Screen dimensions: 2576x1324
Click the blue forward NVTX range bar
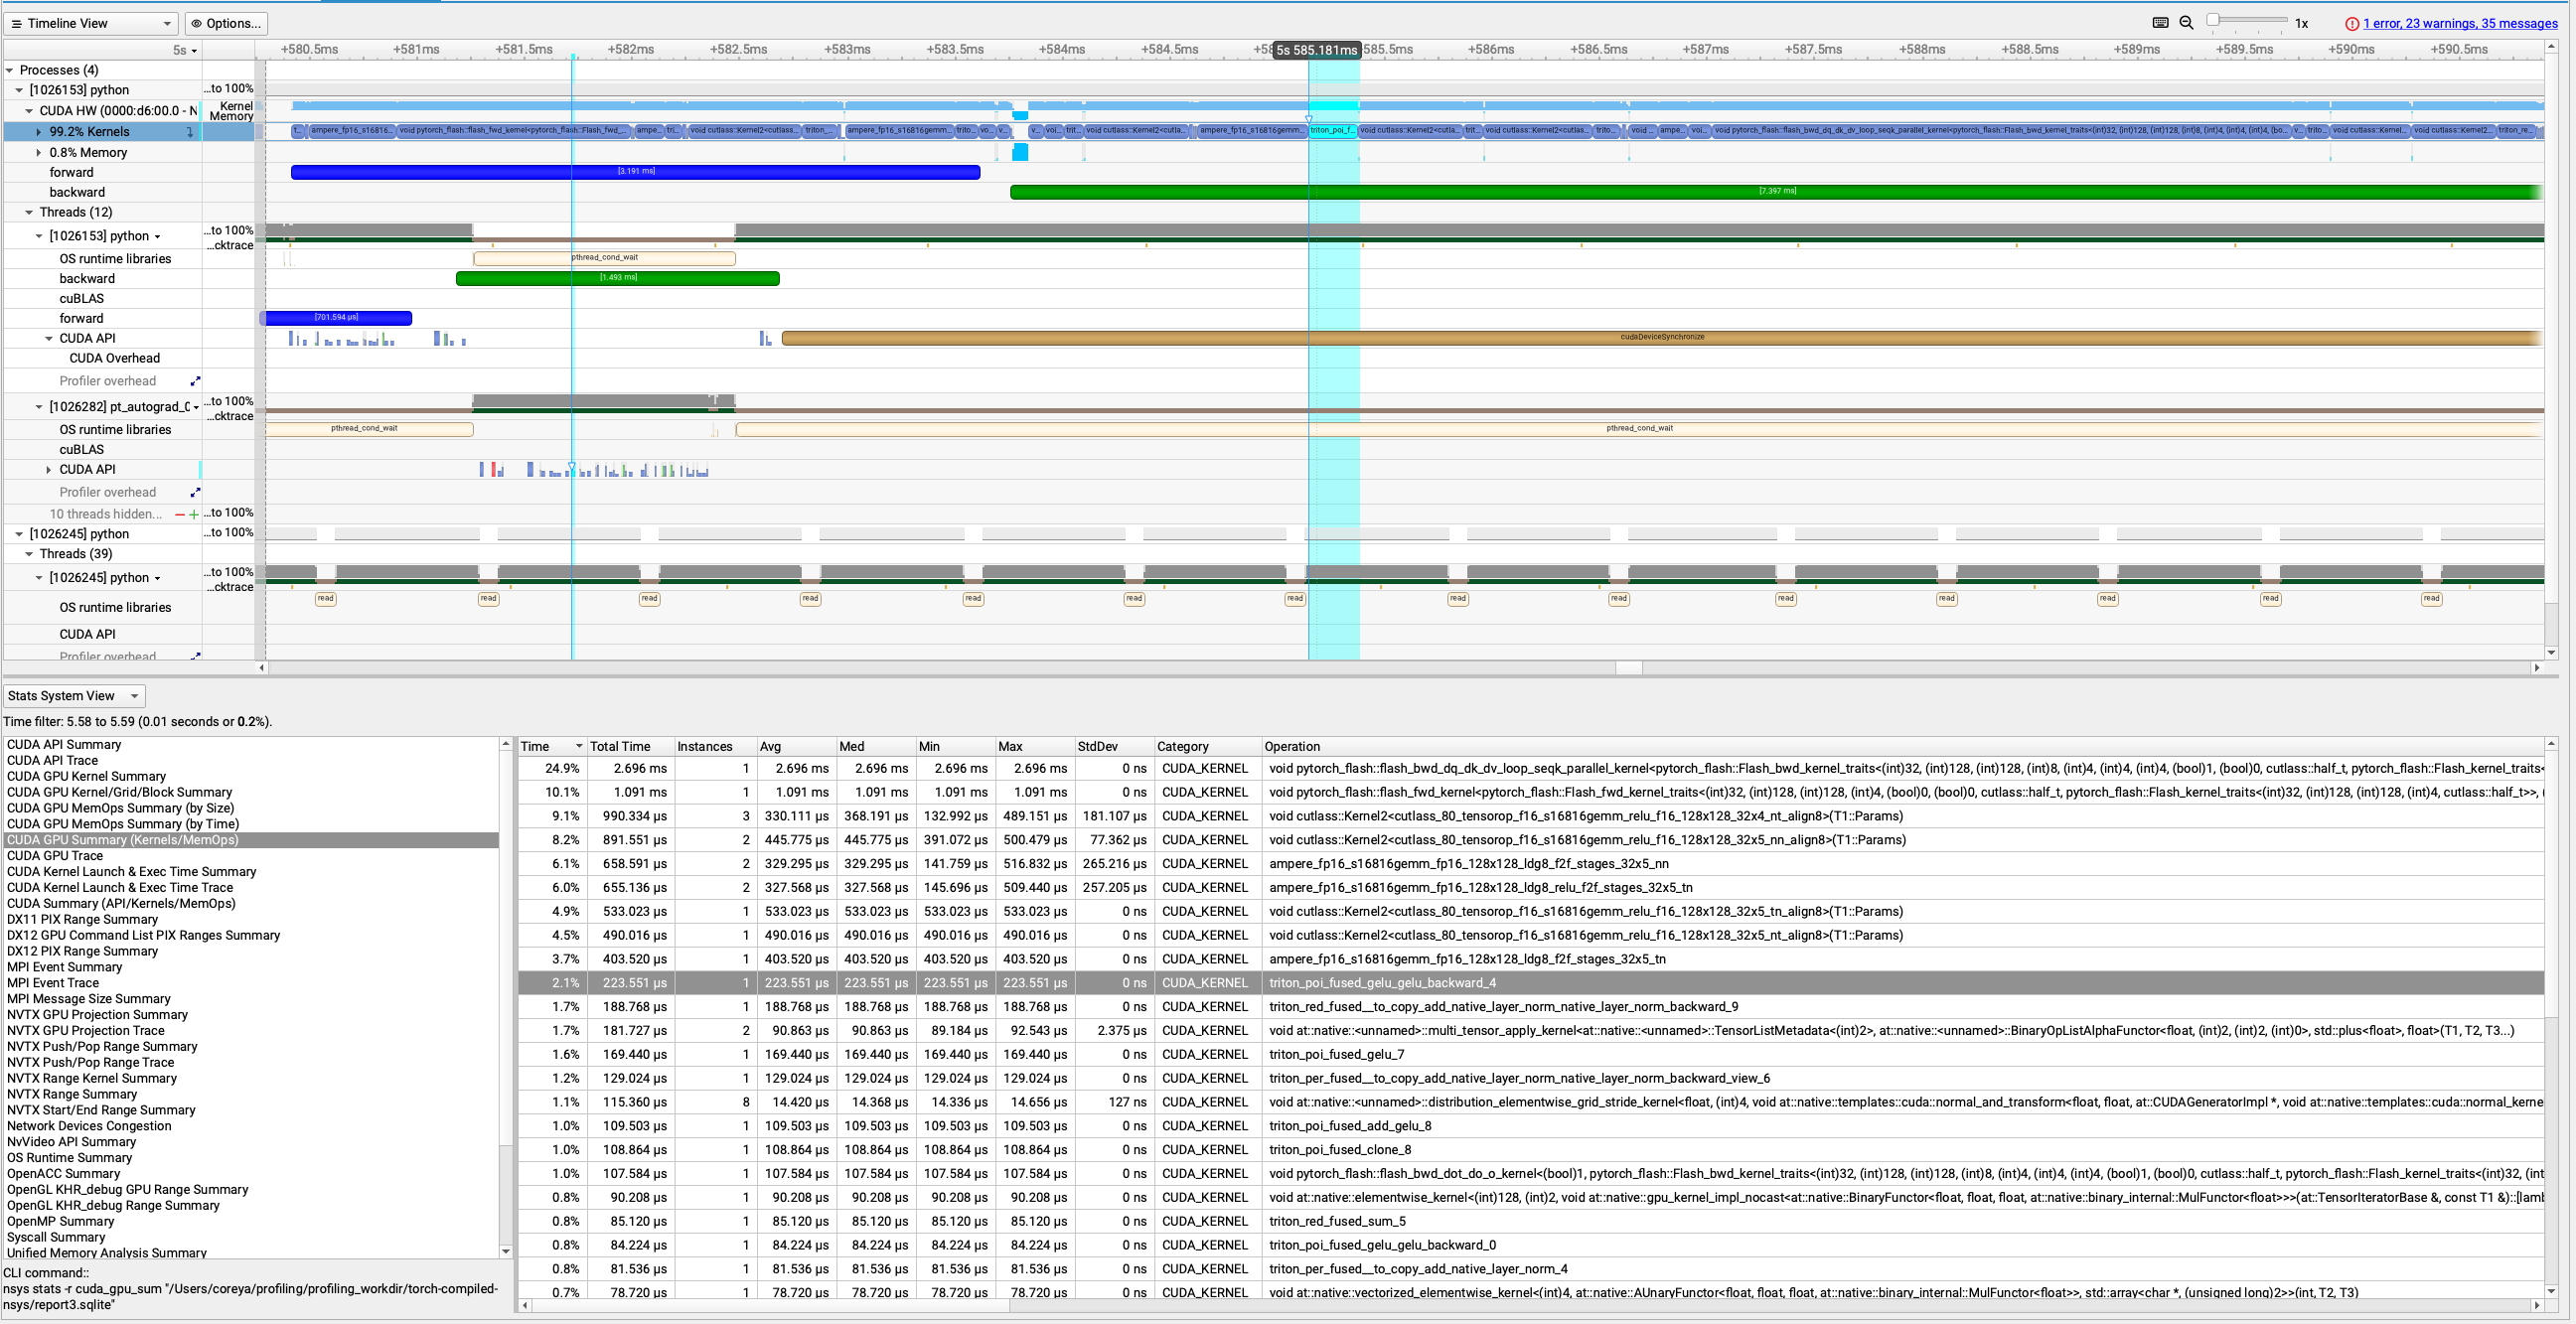pyautogui.click(x=635, y=172)
